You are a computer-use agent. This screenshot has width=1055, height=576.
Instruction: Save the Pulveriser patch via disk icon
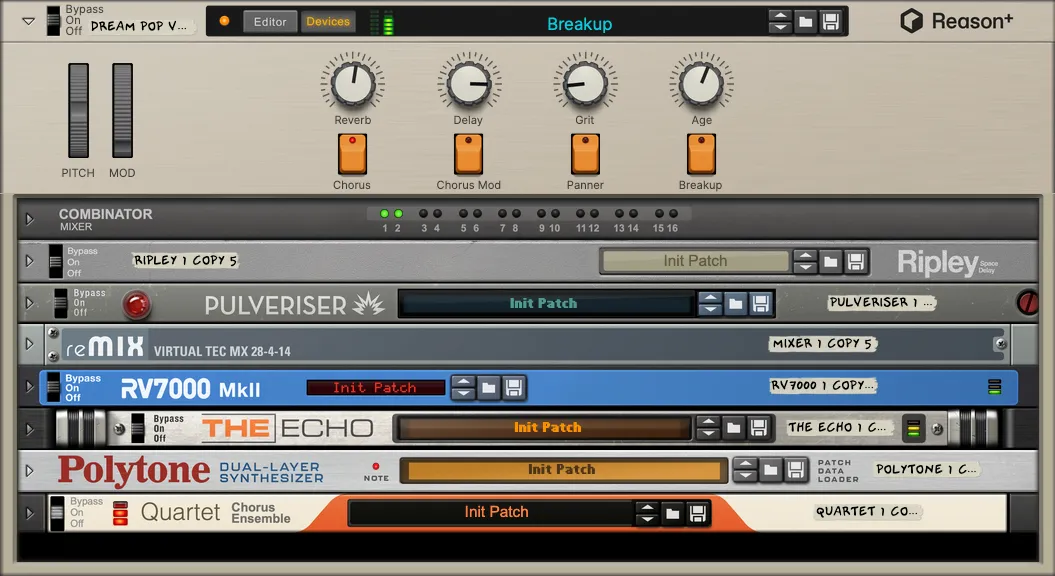[x=761, y=304]
